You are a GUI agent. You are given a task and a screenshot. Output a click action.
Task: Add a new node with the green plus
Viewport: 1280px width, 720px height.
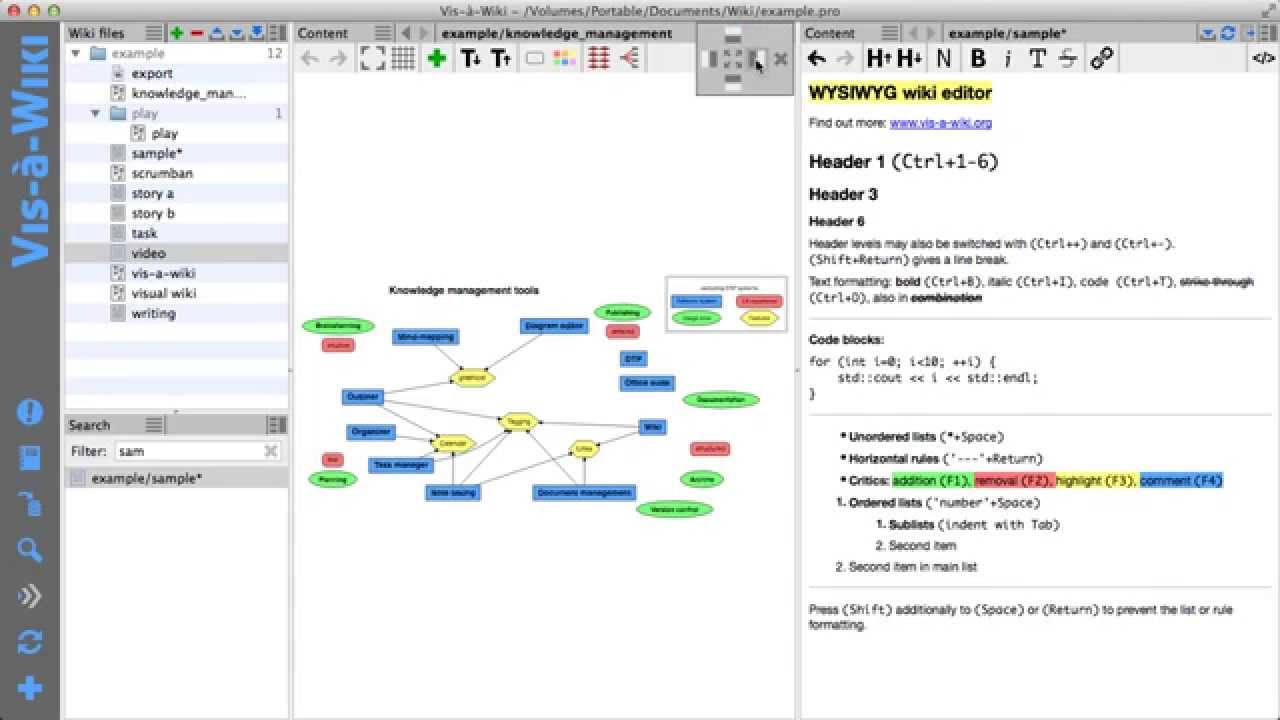tap(436, 59)
